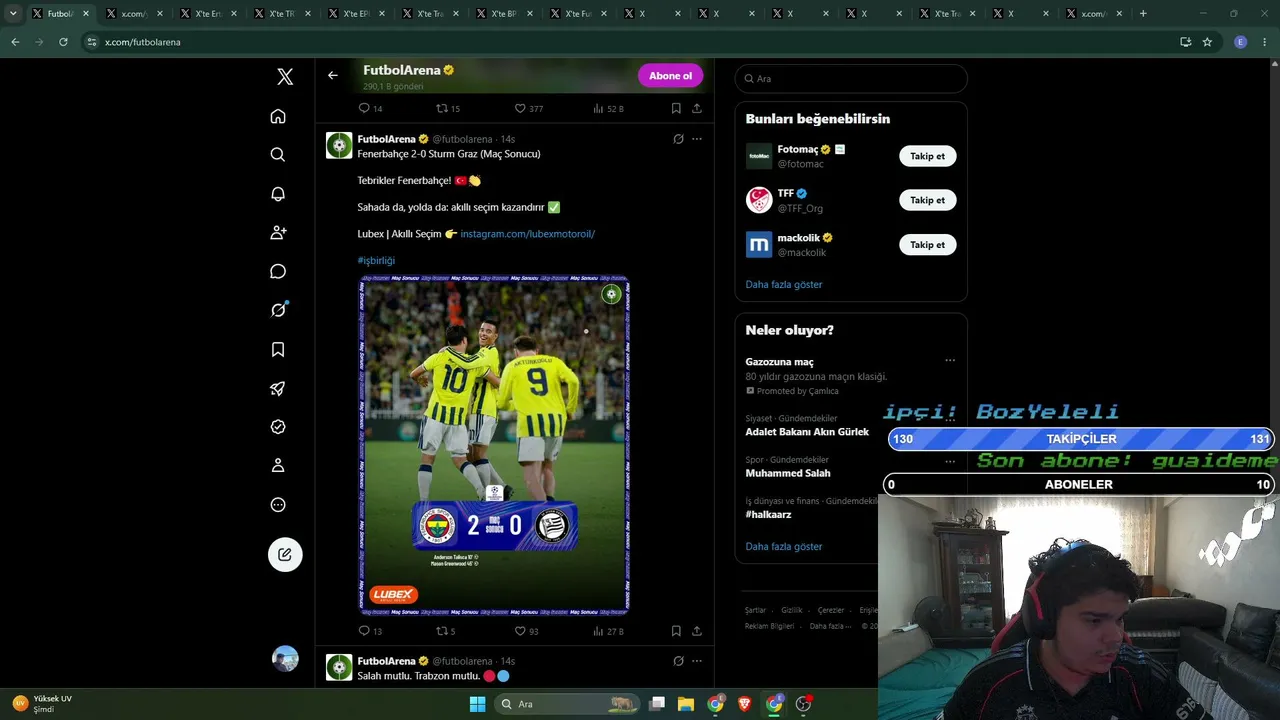This screenshot has width=1280, height=720.
Task: Open more options on the Fenerbahçe match post
Action: 697,139
